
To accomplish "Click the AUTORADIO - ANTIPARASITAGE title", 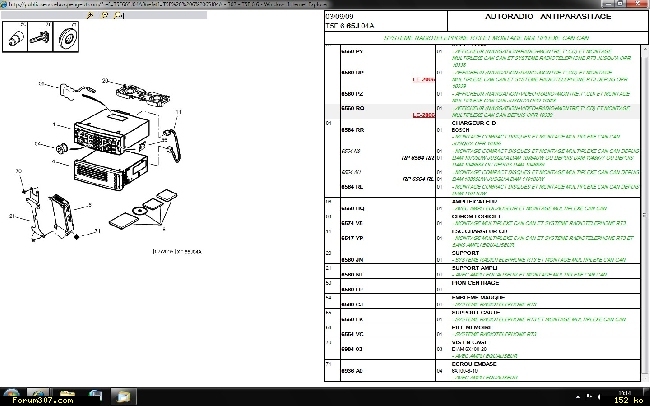I will pos(548,17).
